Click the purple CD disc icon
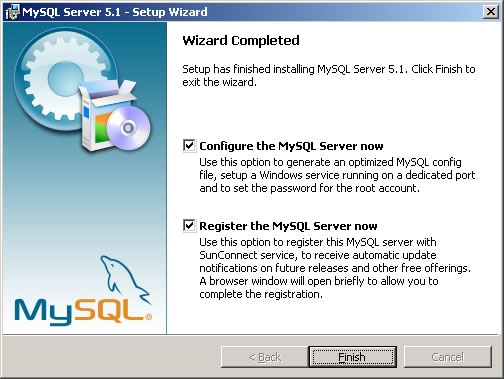This screenshot has width=504, height=379. (x=128, y=128)
